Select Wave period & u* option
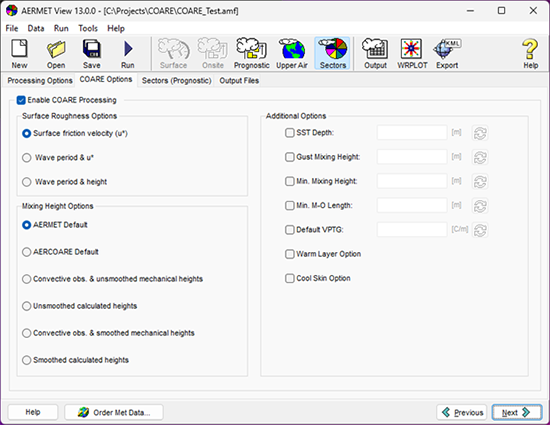The height and width of the screenshot is (425, 550). [26, 158]
